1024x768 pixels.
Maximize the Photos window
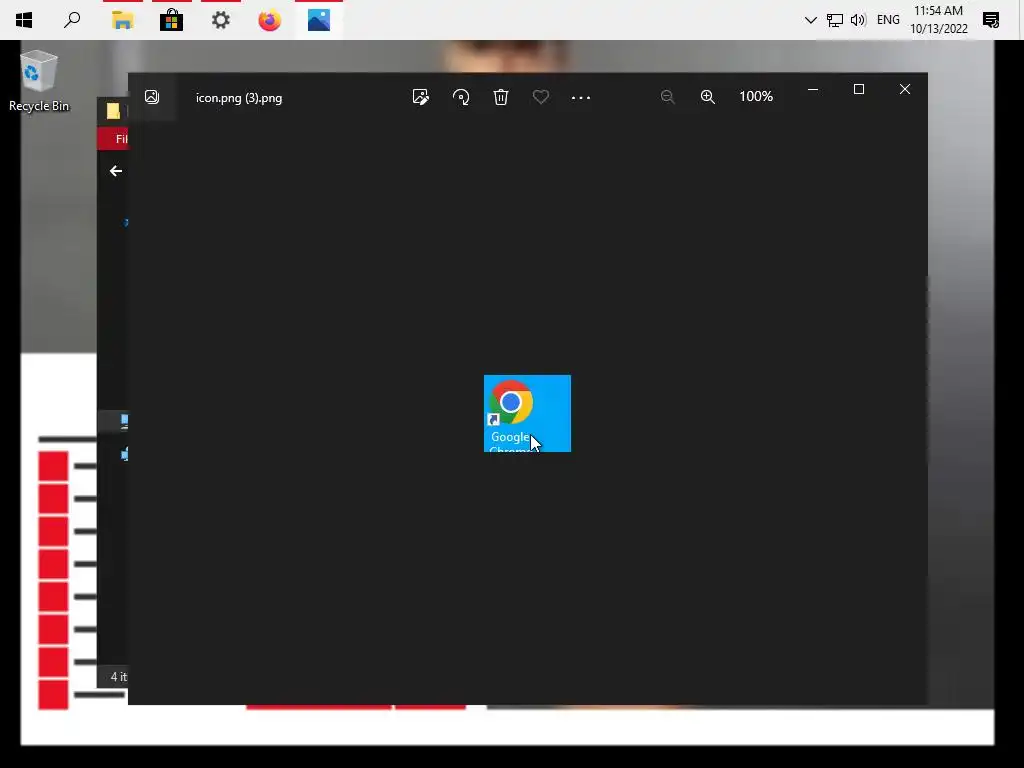click(x=859, y=89)
